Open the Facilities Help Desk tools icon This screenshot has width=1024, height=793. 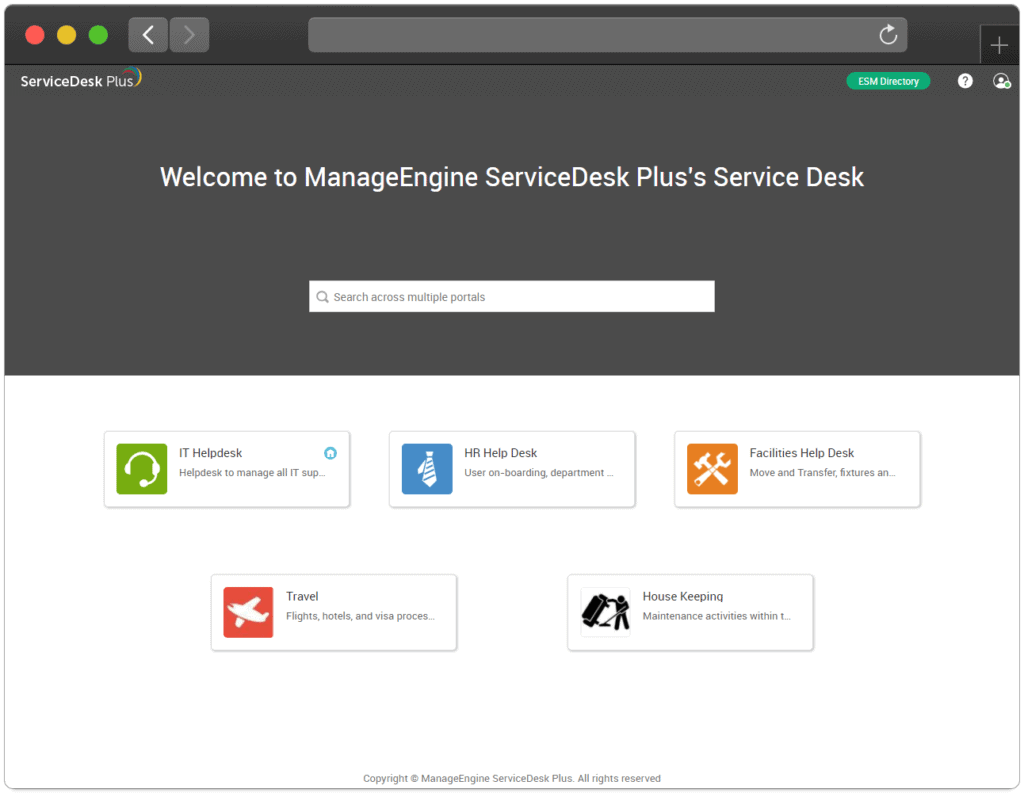712,469
